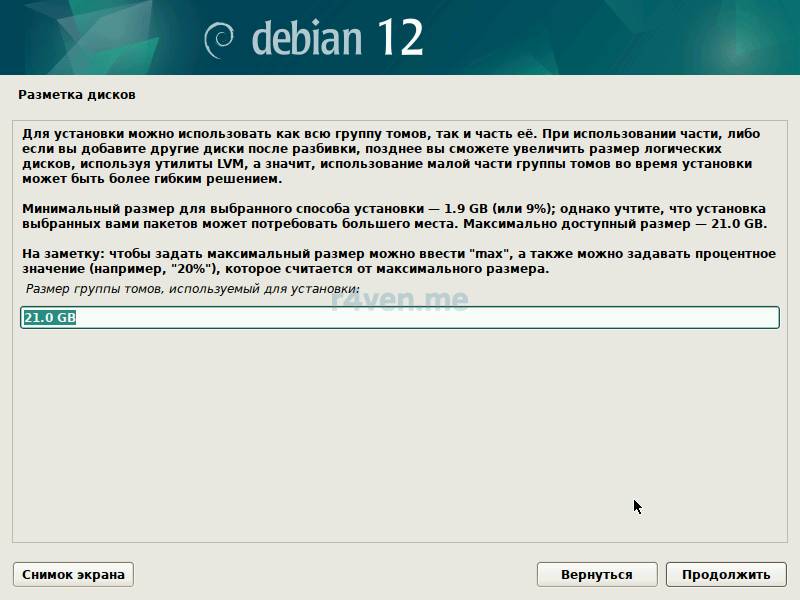Click the number 12 in the banner

click(400, 37)
